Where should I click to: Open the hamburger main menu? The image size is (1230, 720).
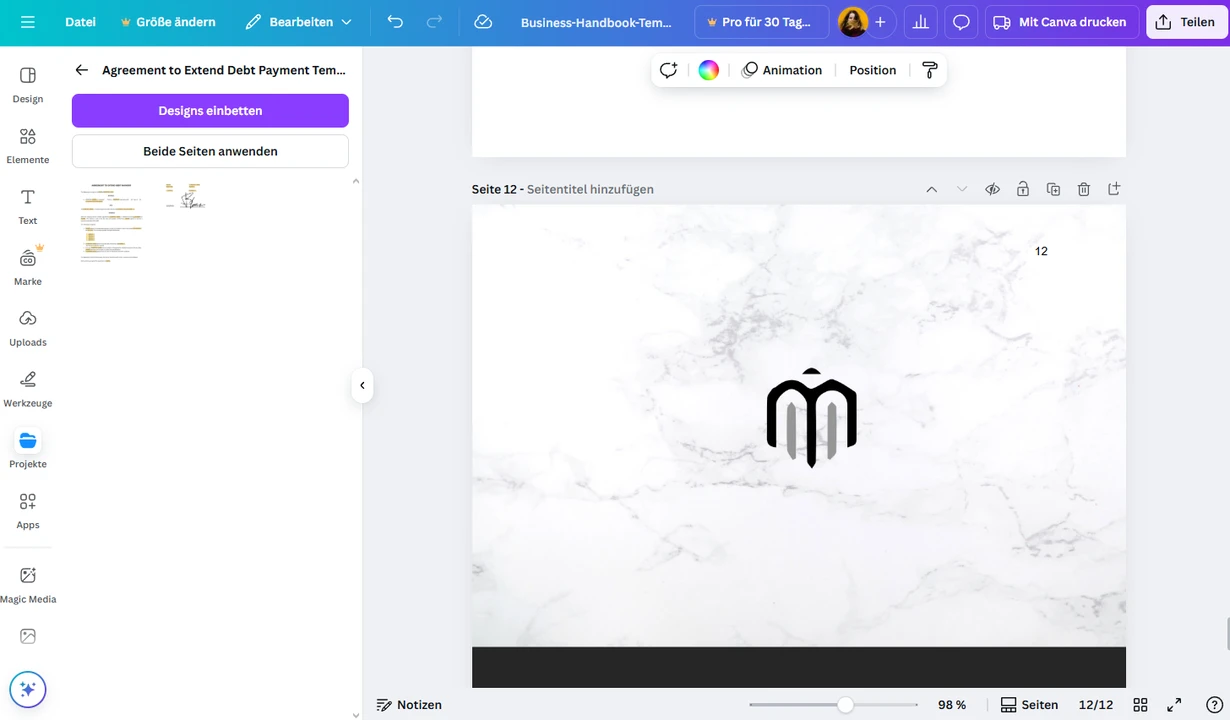[27, 22]
